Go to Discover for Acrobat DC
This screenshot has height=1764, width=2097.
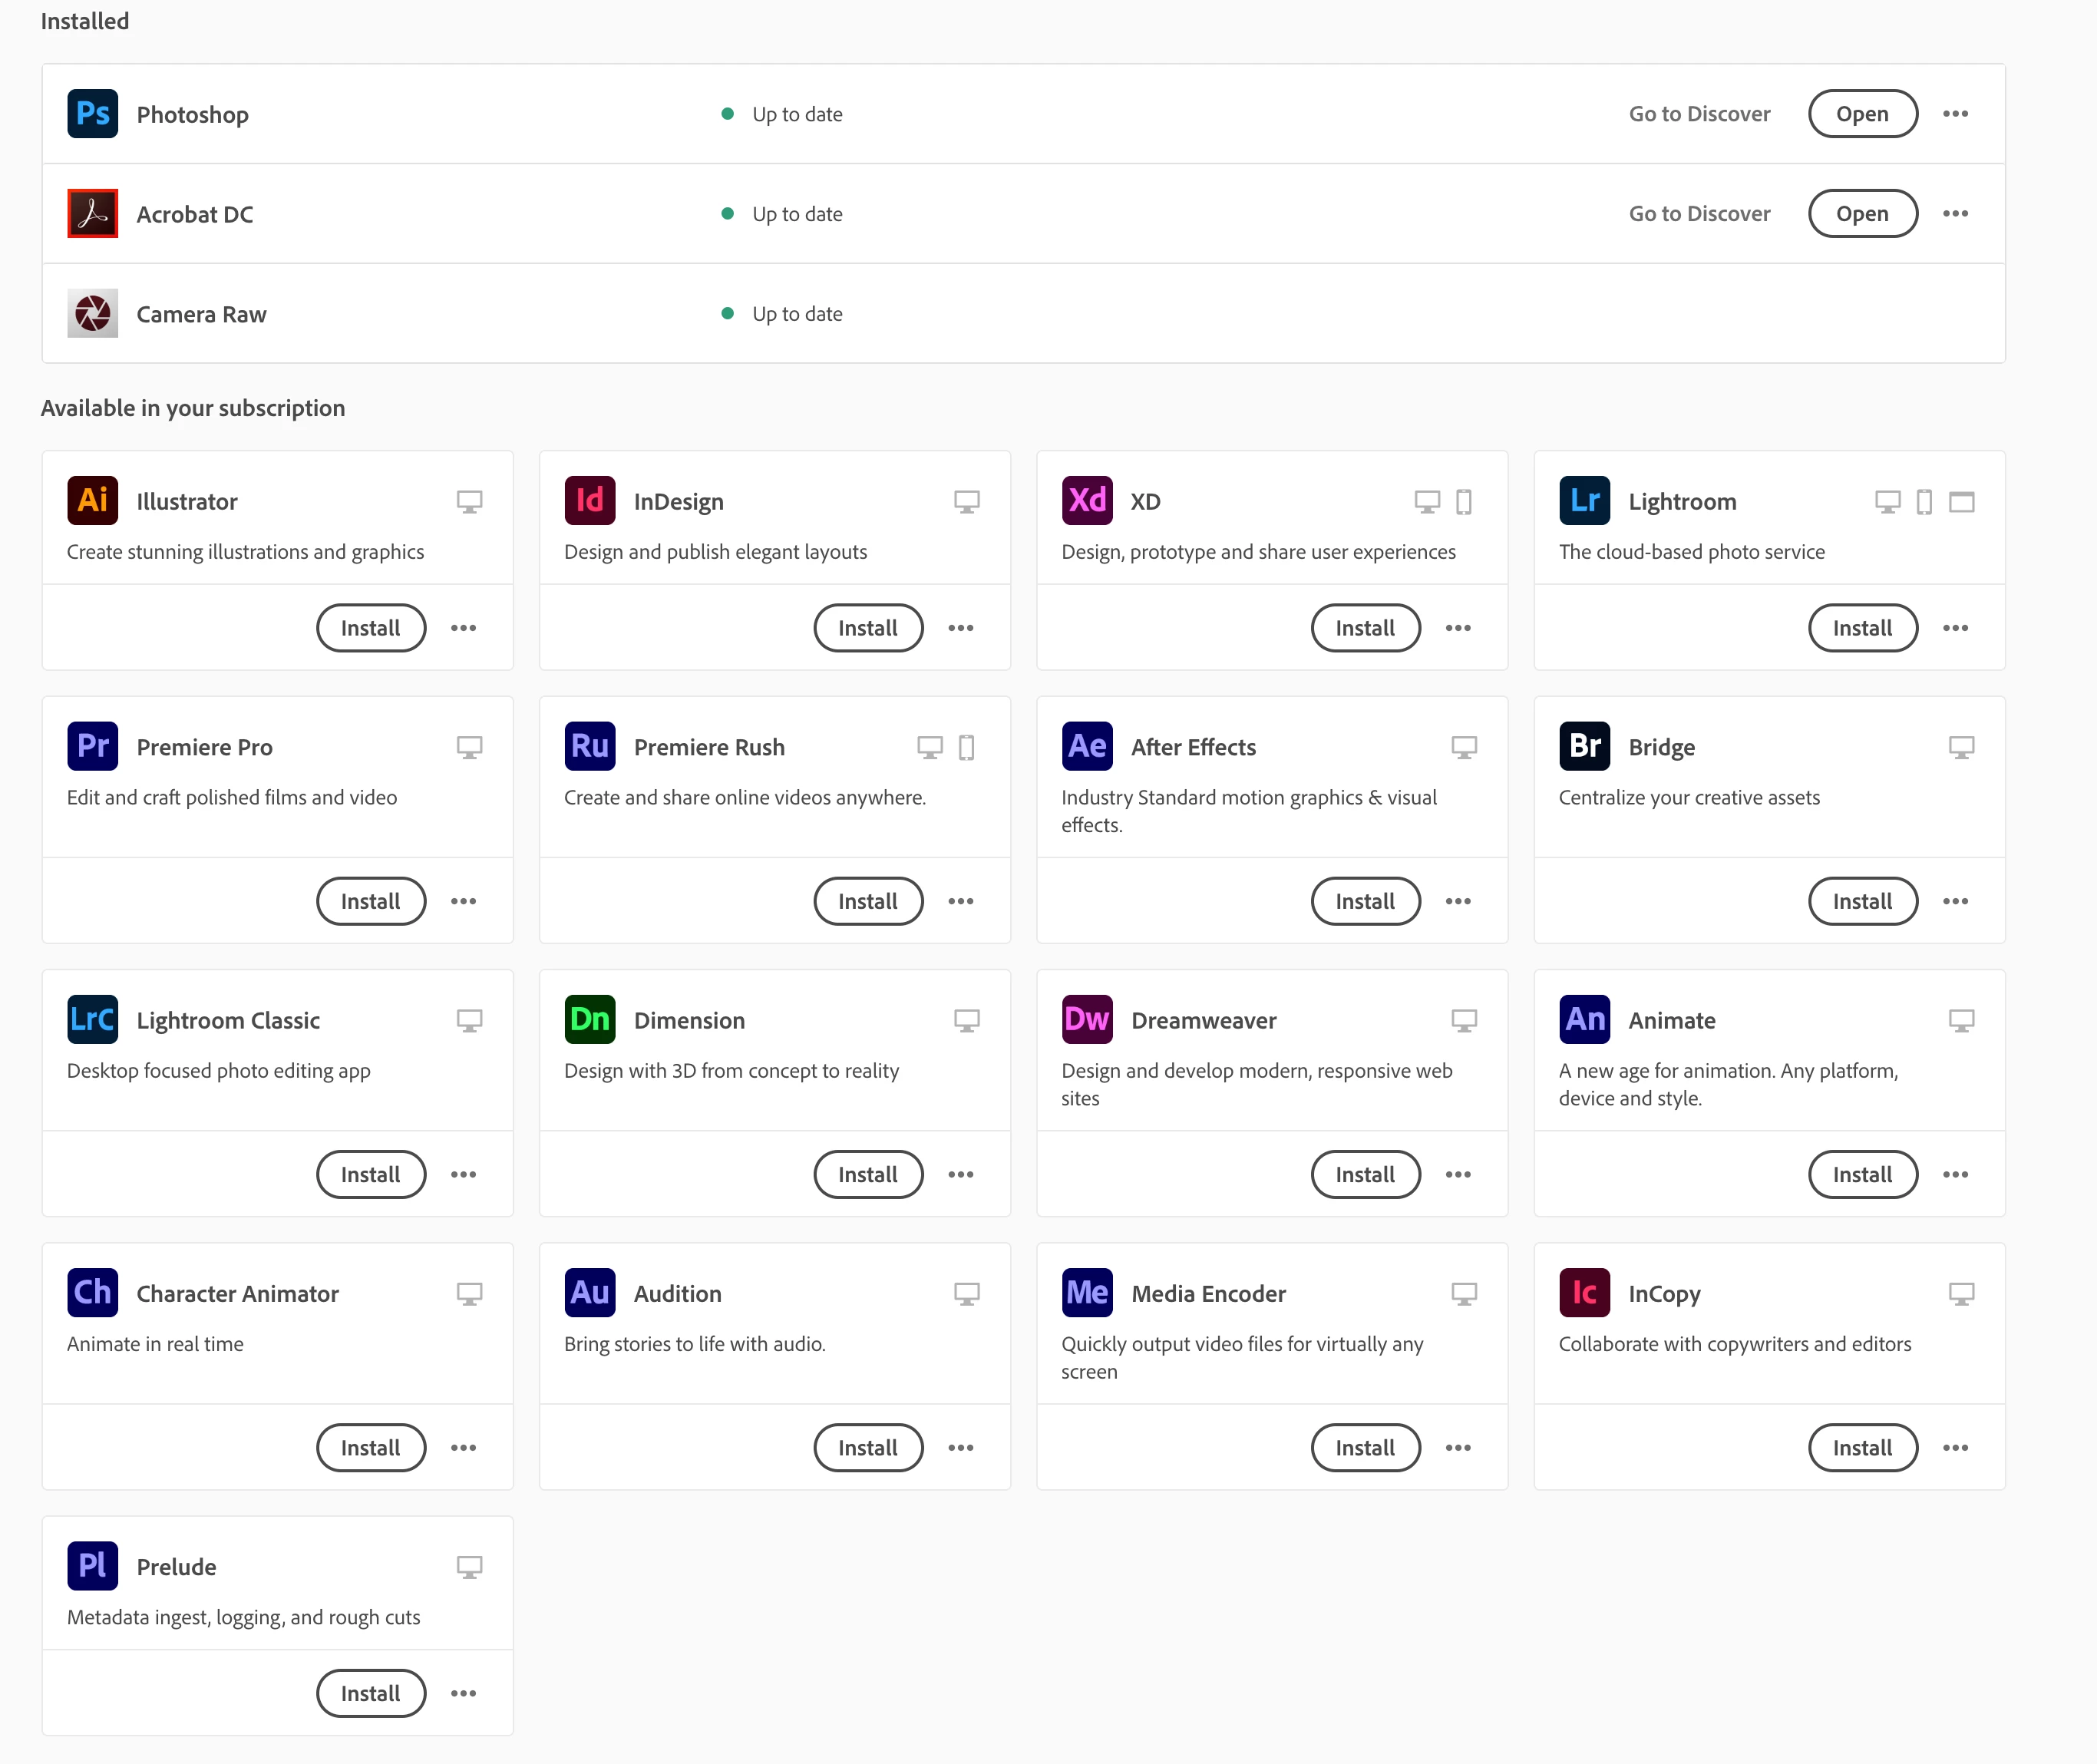pyautogui.click(x=1699, y=214)
